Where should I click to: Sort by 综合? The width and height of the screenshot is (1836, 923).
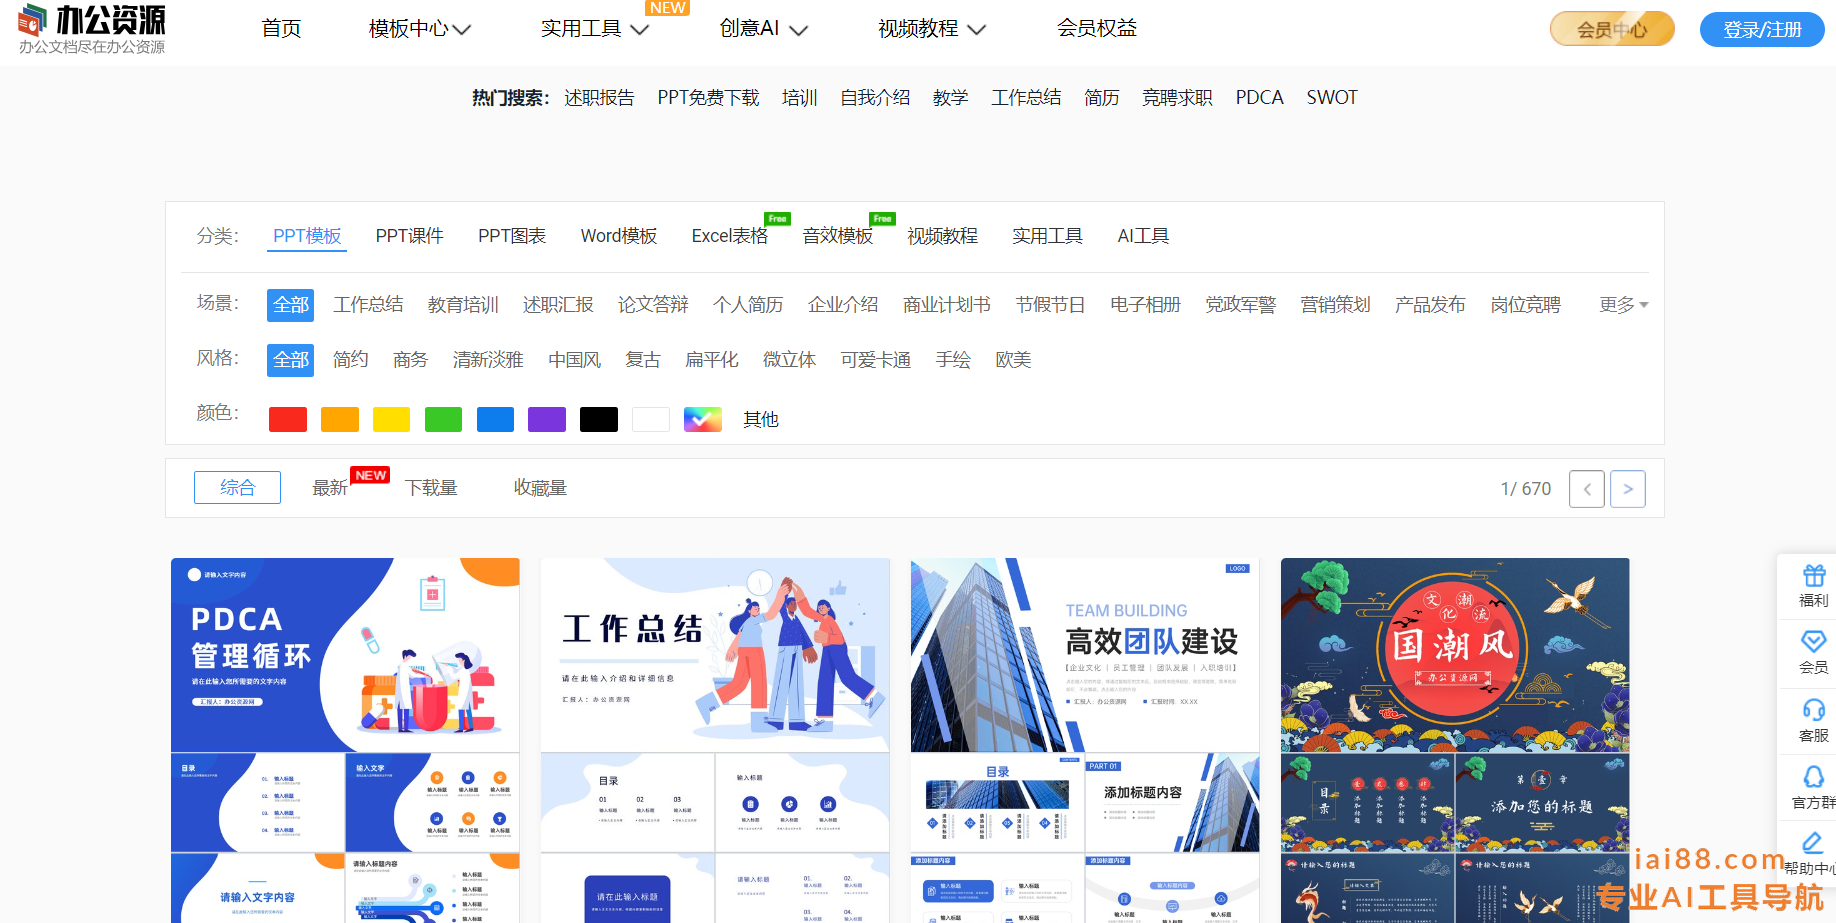237,488
